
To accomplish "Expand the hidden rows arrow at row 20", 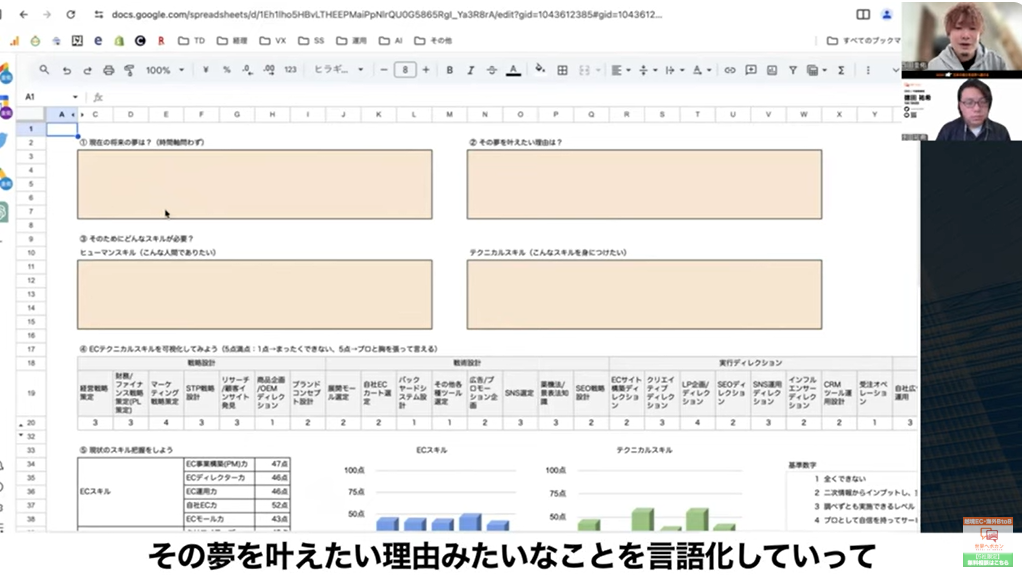I will (x=22, y=424).
